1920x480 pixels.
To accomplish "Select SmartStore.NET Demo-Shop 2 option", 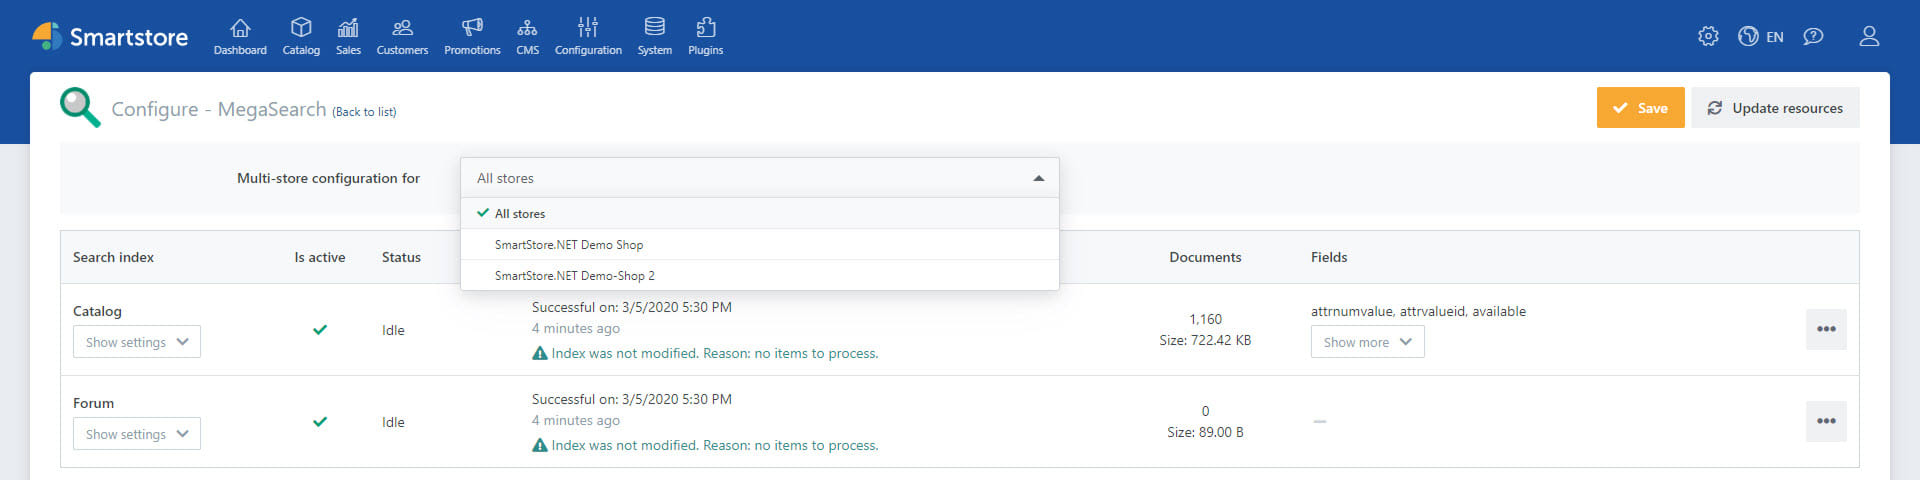I will click(x=575, y=276).
